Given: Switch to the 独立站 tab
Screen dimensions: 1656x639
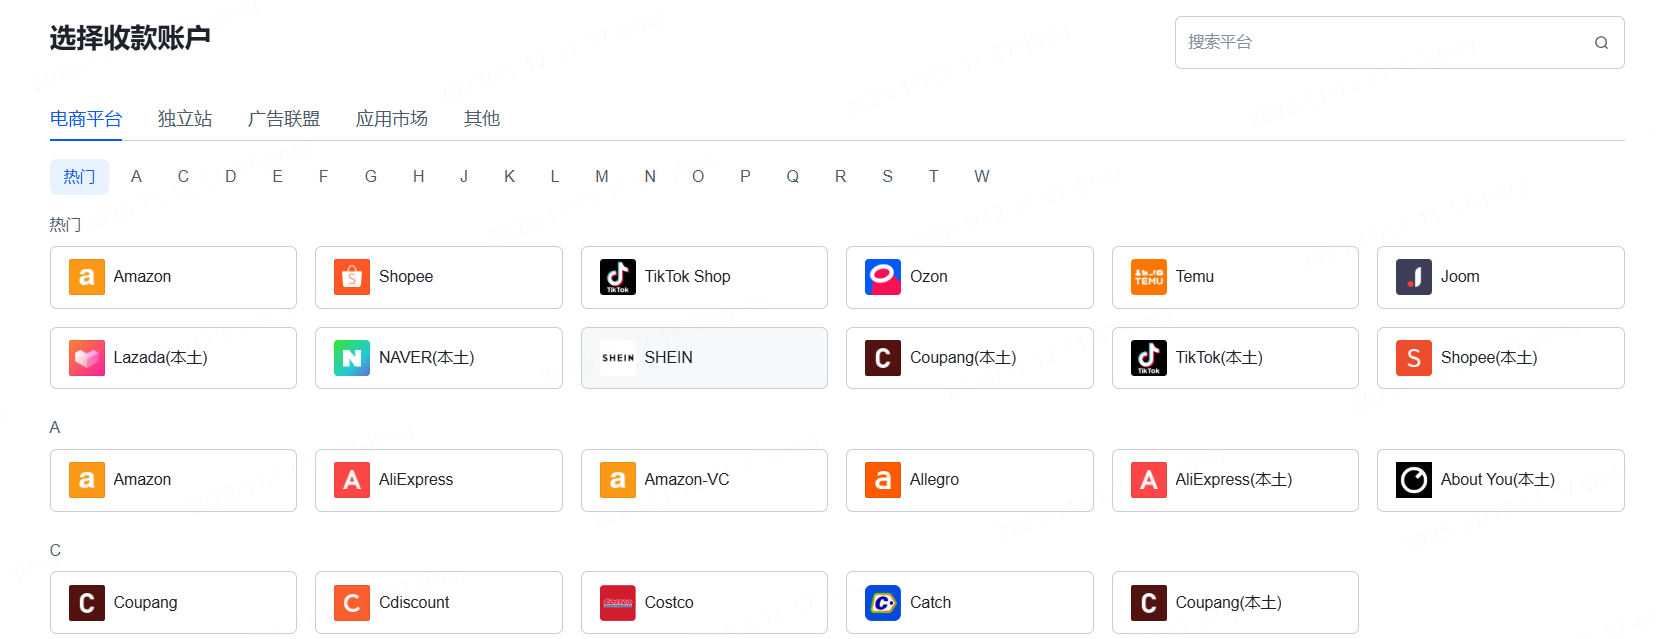Looking at the screenshot, I should click(x=185, y=119).
